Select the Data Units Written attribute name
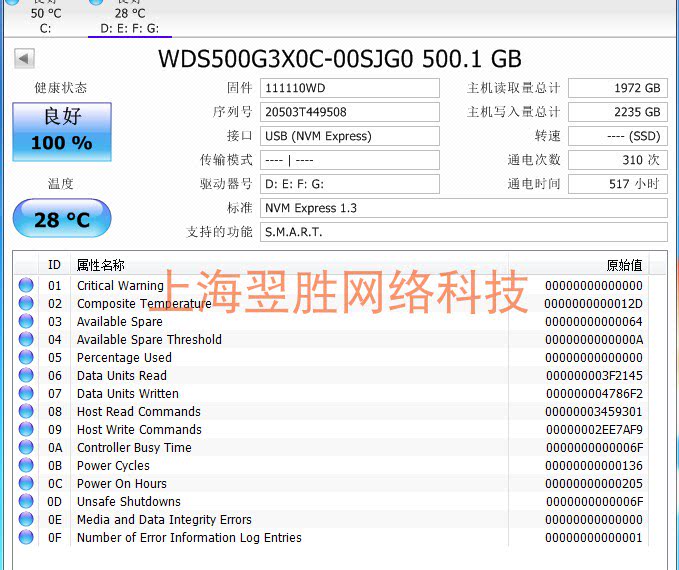 coord(128,394)
